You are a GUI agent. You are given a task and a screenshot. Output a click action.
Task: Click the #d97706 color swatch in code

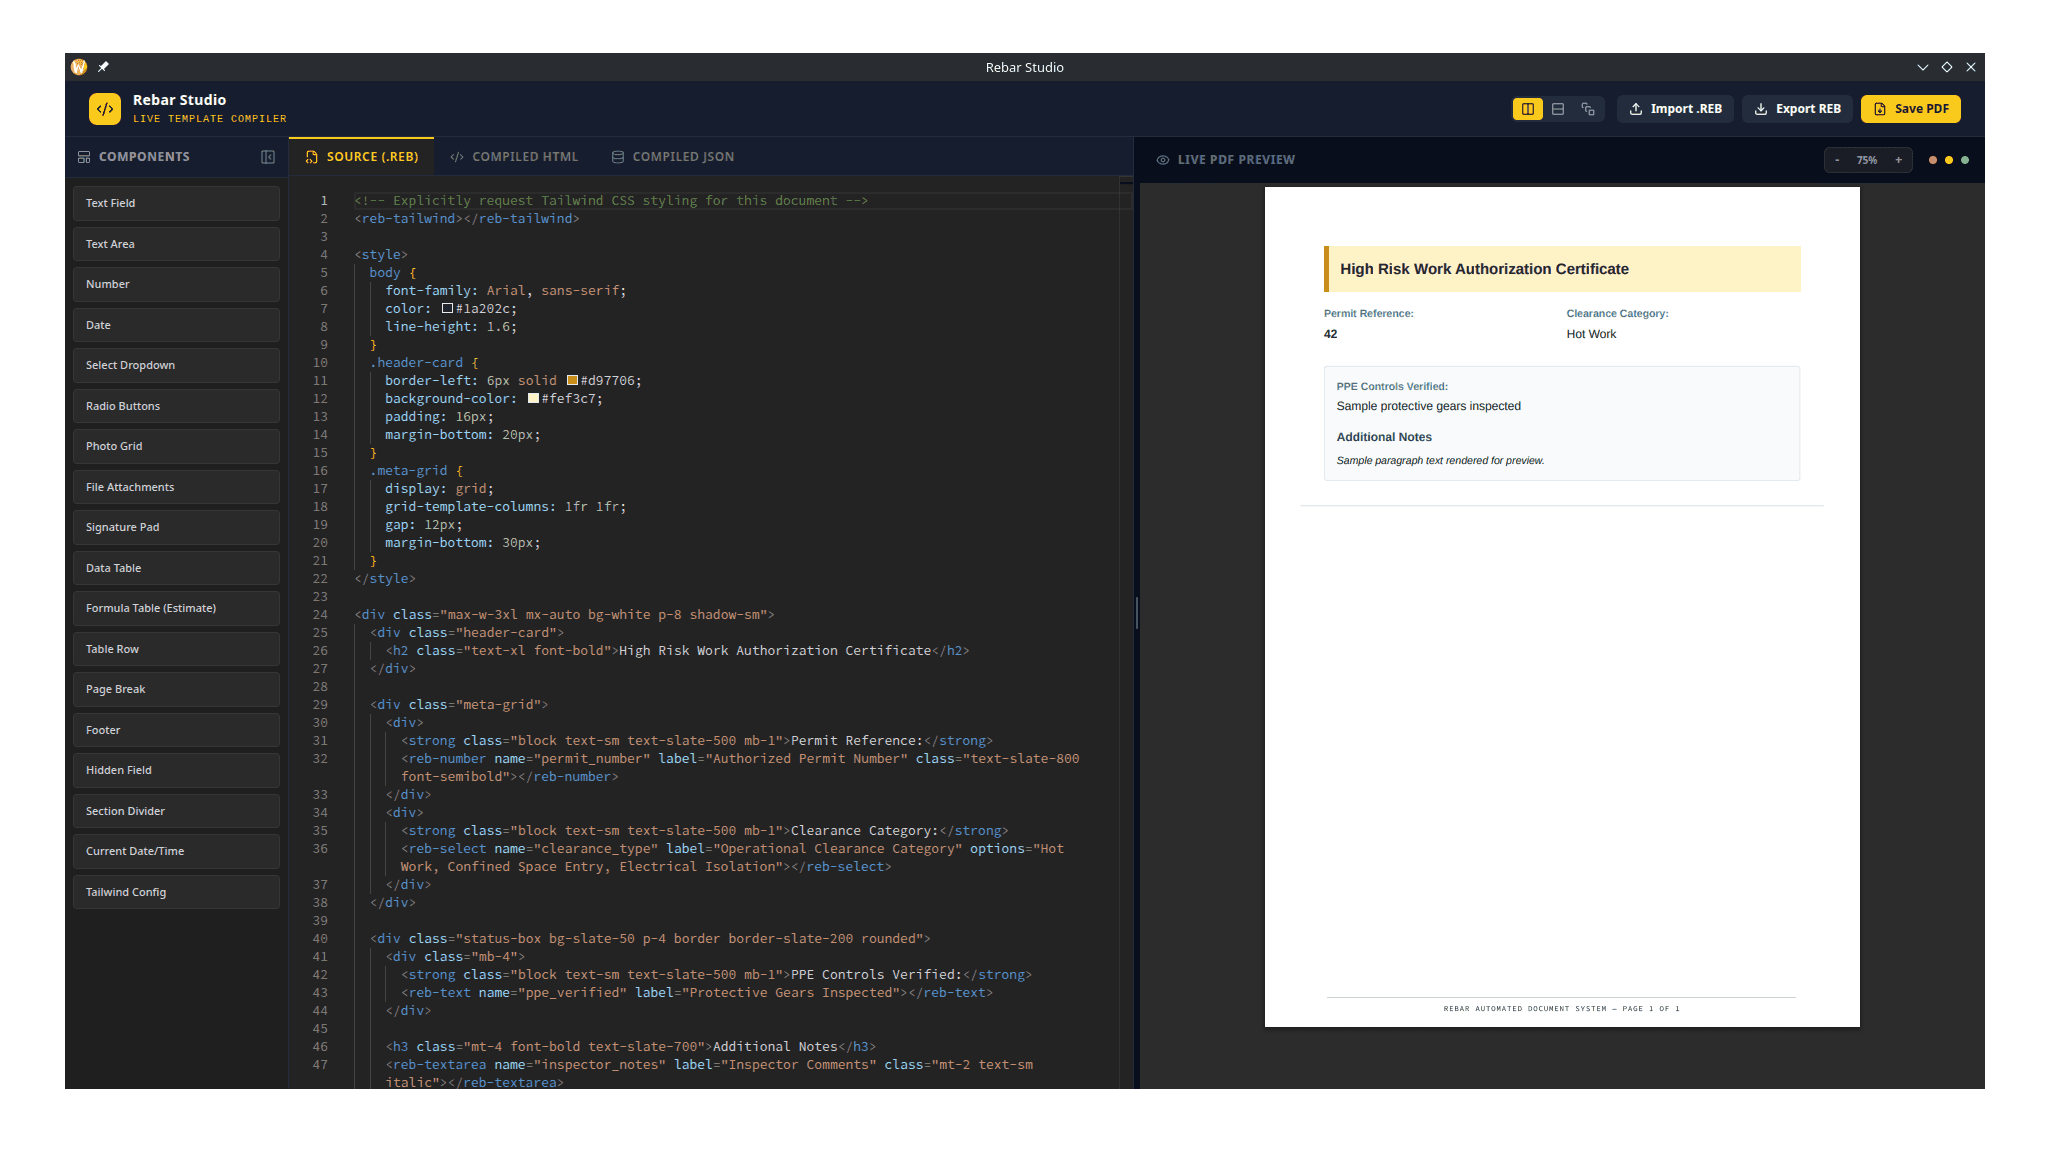pos(572,380)
